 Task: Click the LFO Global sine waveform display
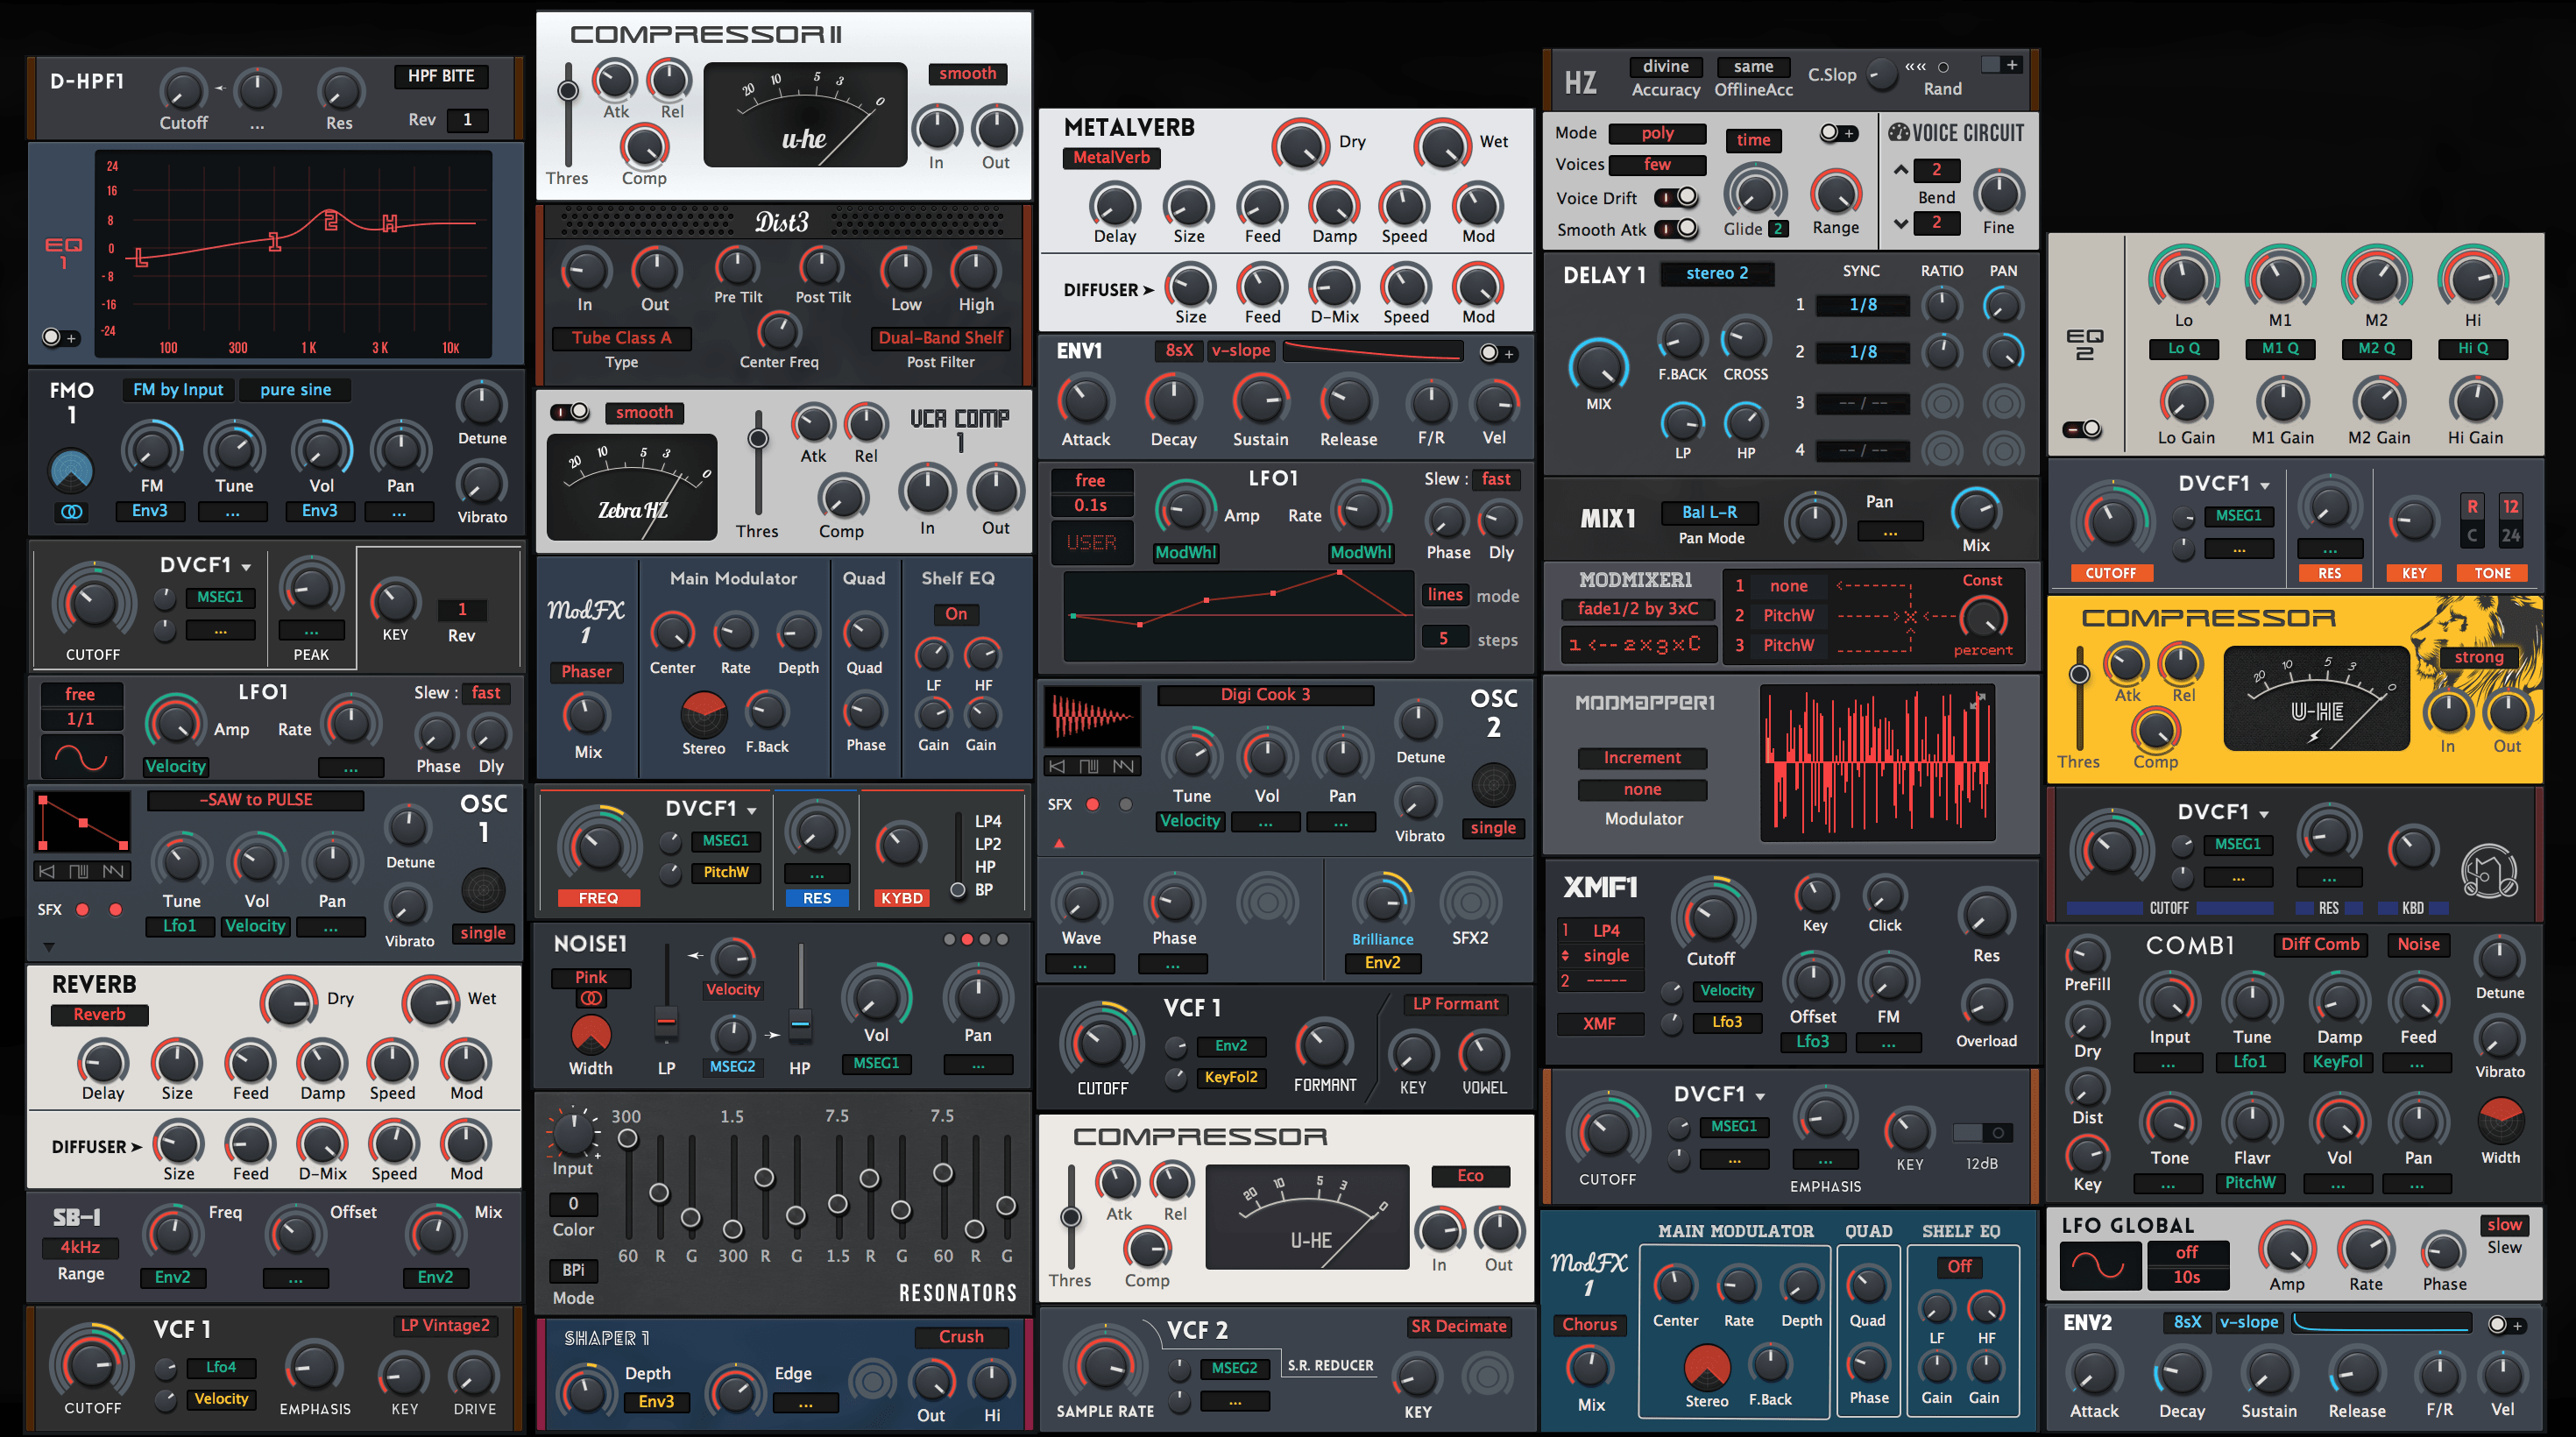(x=2100, y=1266)
